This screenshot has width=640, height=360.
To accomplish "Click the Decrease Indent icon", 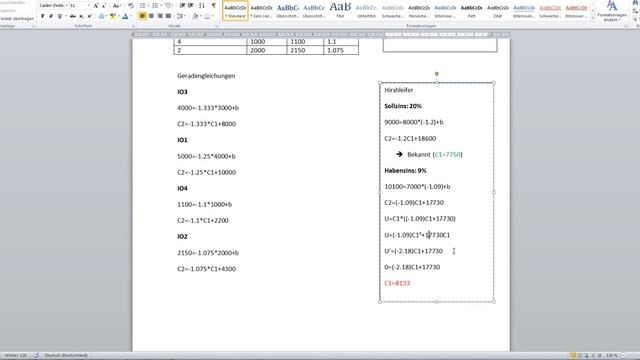I will 182,5.
